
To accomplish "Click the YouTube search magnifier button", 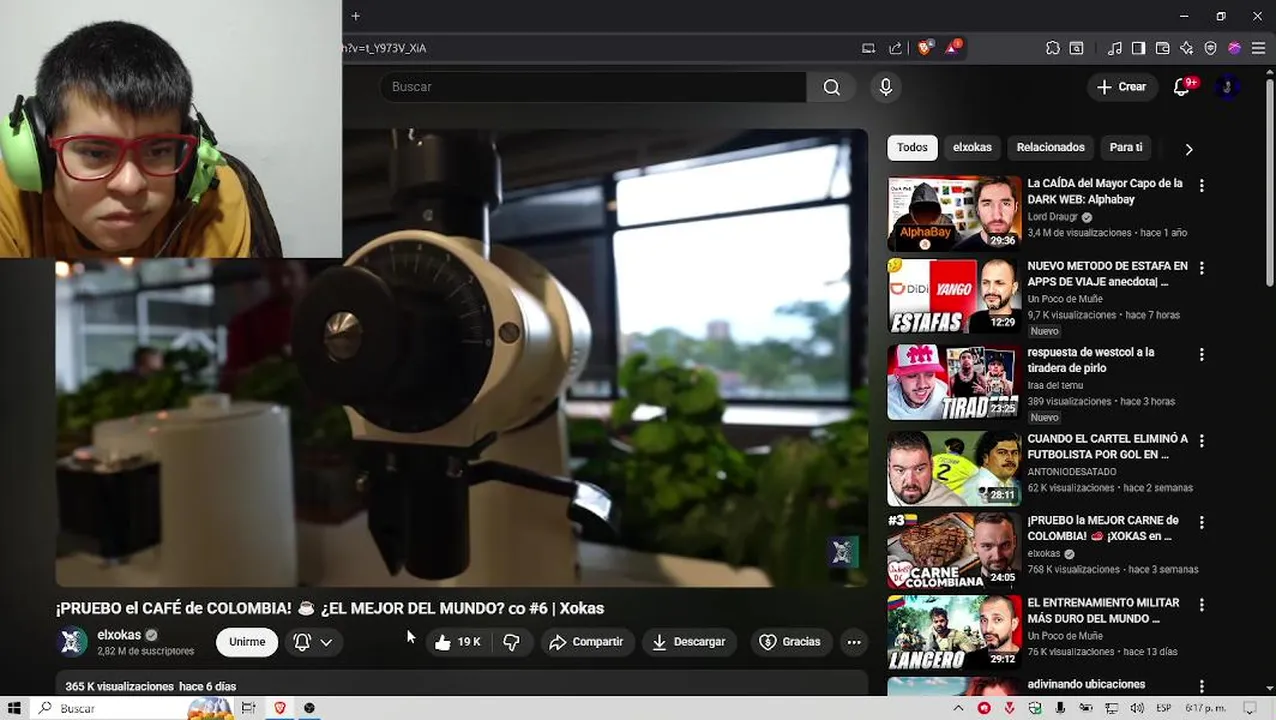I will pos(831,87).
